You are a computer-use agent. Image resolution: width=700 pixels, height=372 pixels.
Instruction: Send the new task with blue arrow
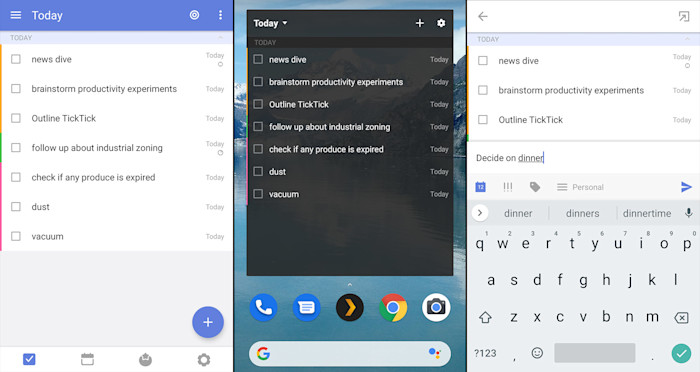pyautogui.click(x=686, y=187)
